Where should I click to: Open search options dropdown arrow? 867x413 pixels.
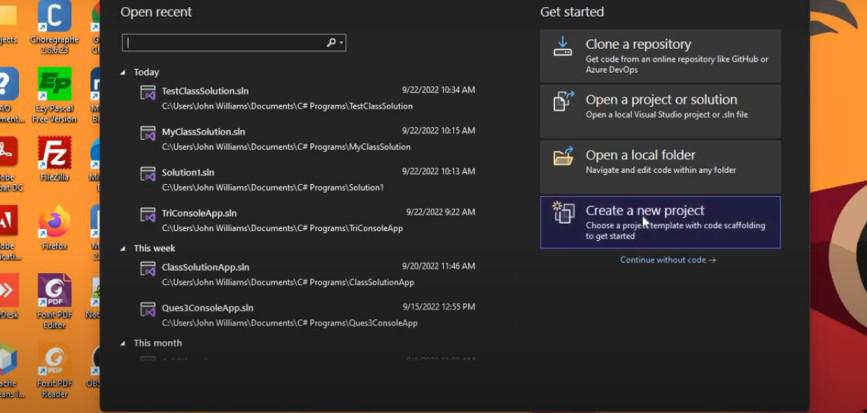click(342, 43)
